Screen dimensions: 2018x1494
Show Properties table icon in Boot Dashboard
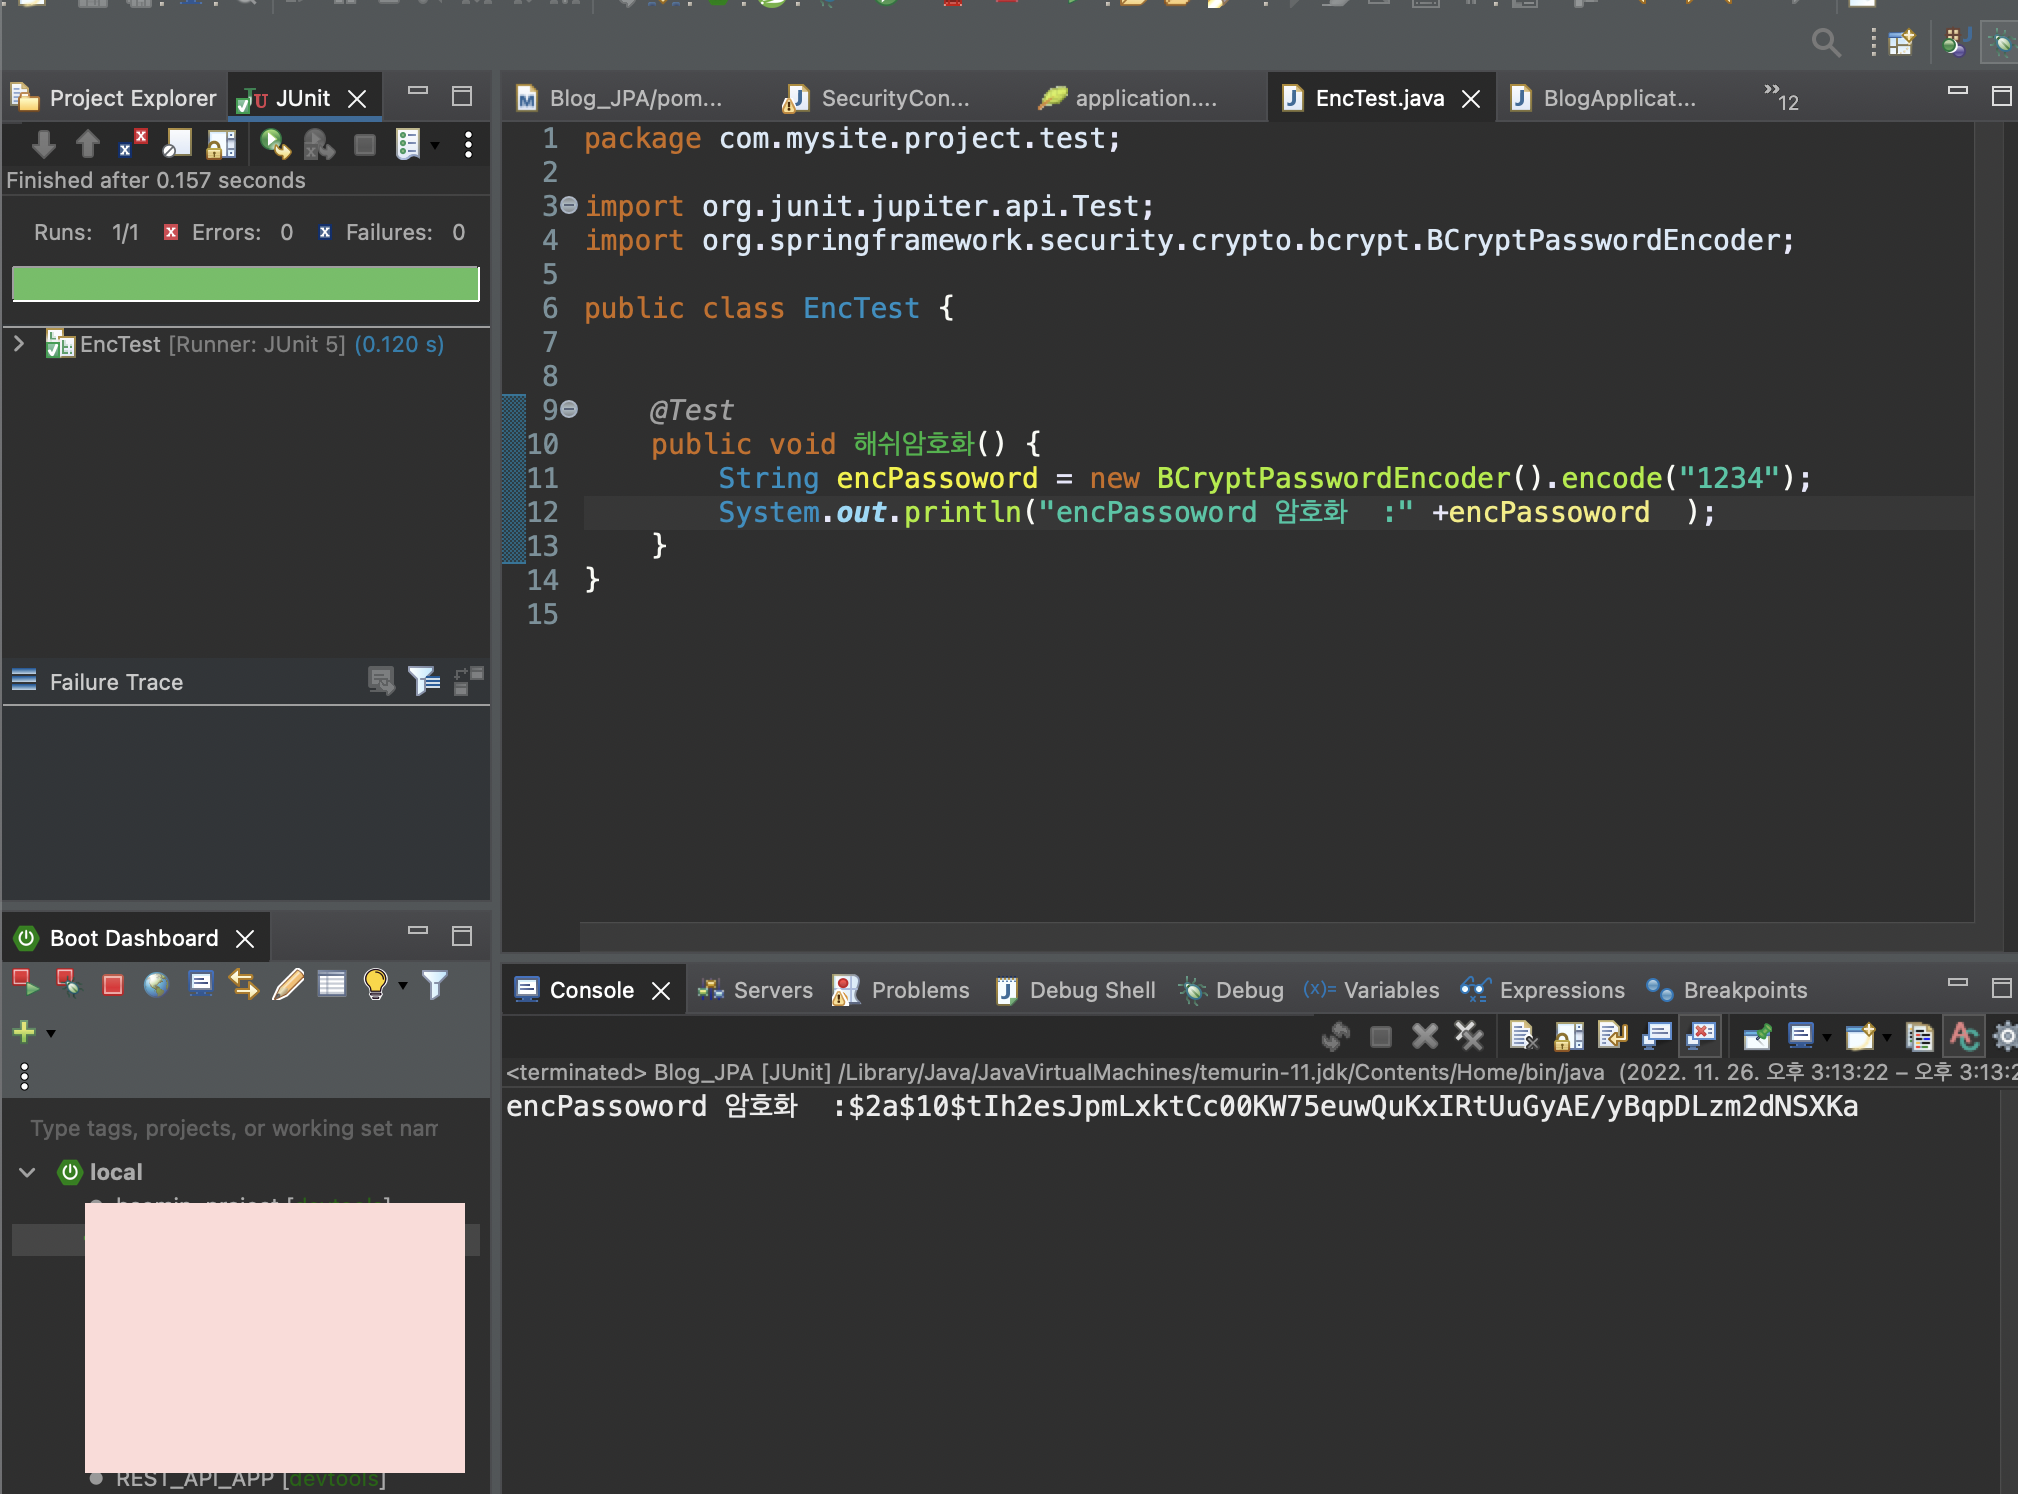click(332, 984)
